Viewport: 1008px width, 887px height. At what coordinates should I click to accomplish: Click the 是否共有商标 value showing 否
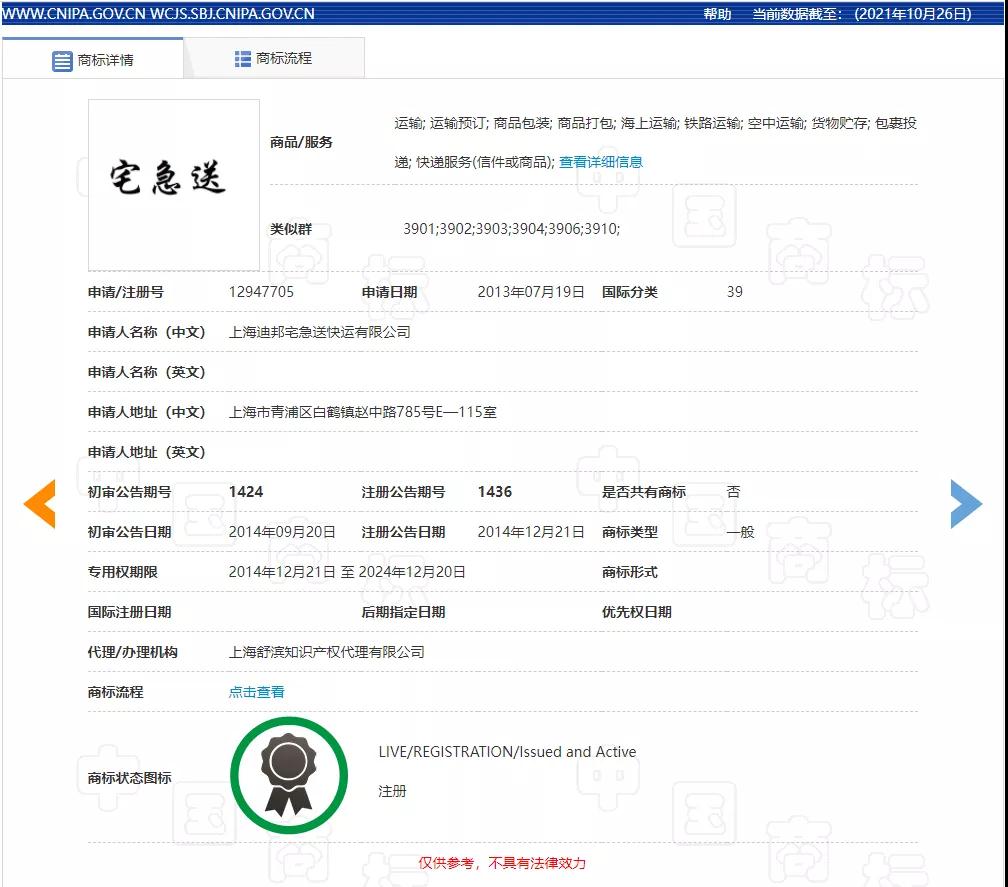735,491
